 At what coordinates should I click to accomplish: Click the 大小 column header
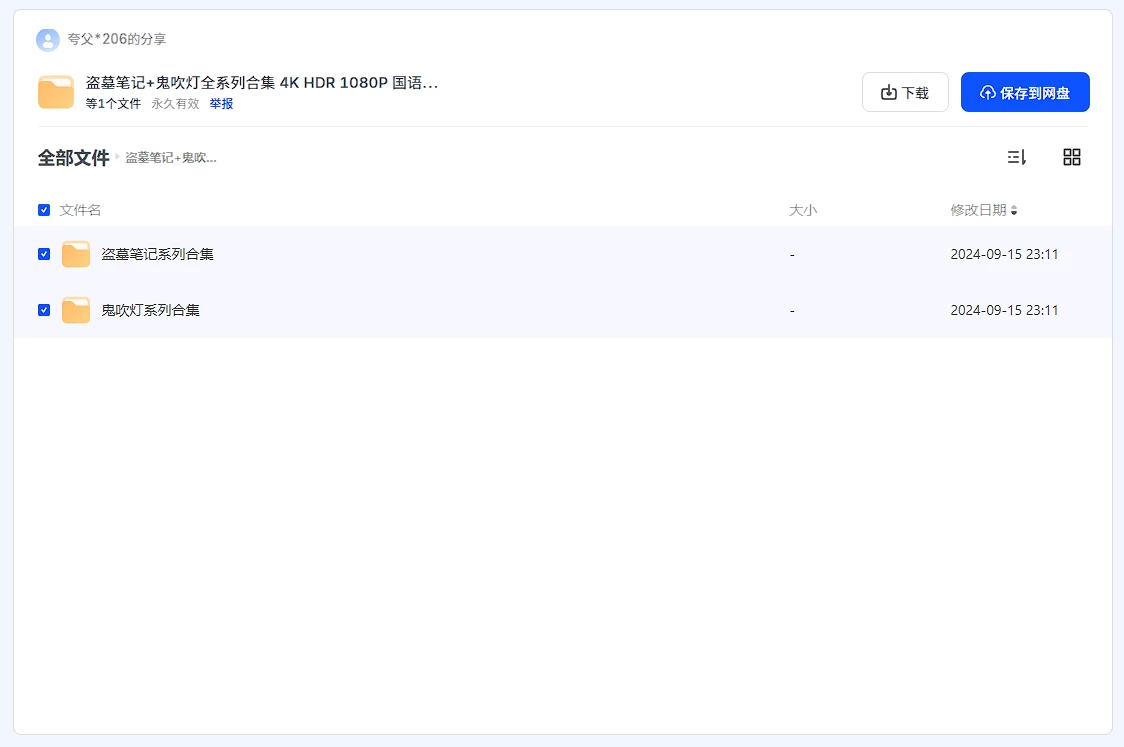pyautogui.click(x=802, y=210)
